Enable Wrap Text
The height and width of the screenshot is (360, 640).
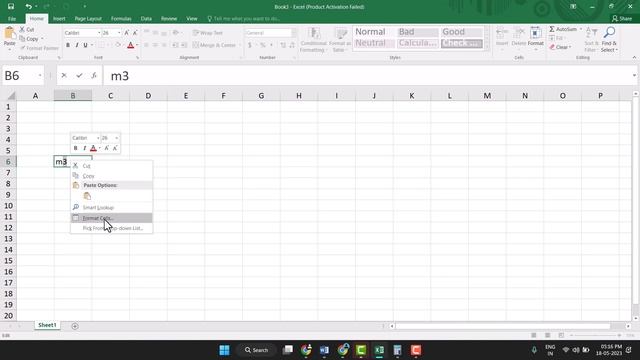[208, 33]
